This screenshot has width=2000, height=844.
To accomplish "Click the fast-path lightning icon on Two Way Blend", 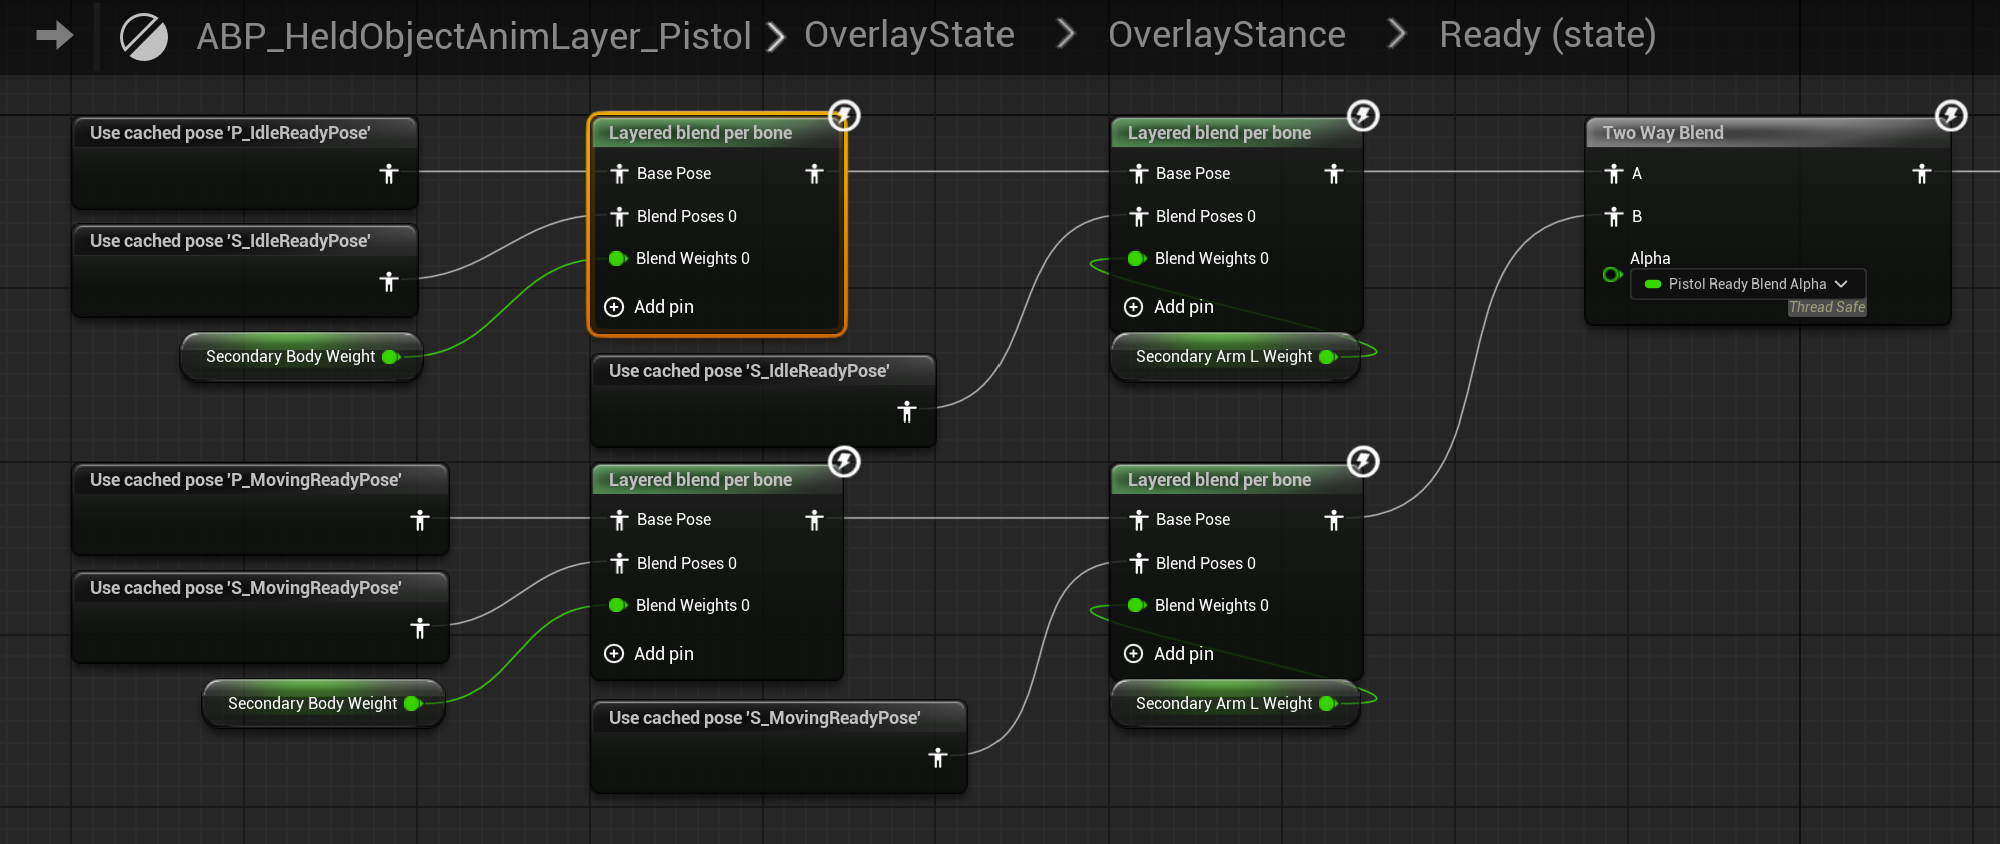I will tap(1950, 116).
